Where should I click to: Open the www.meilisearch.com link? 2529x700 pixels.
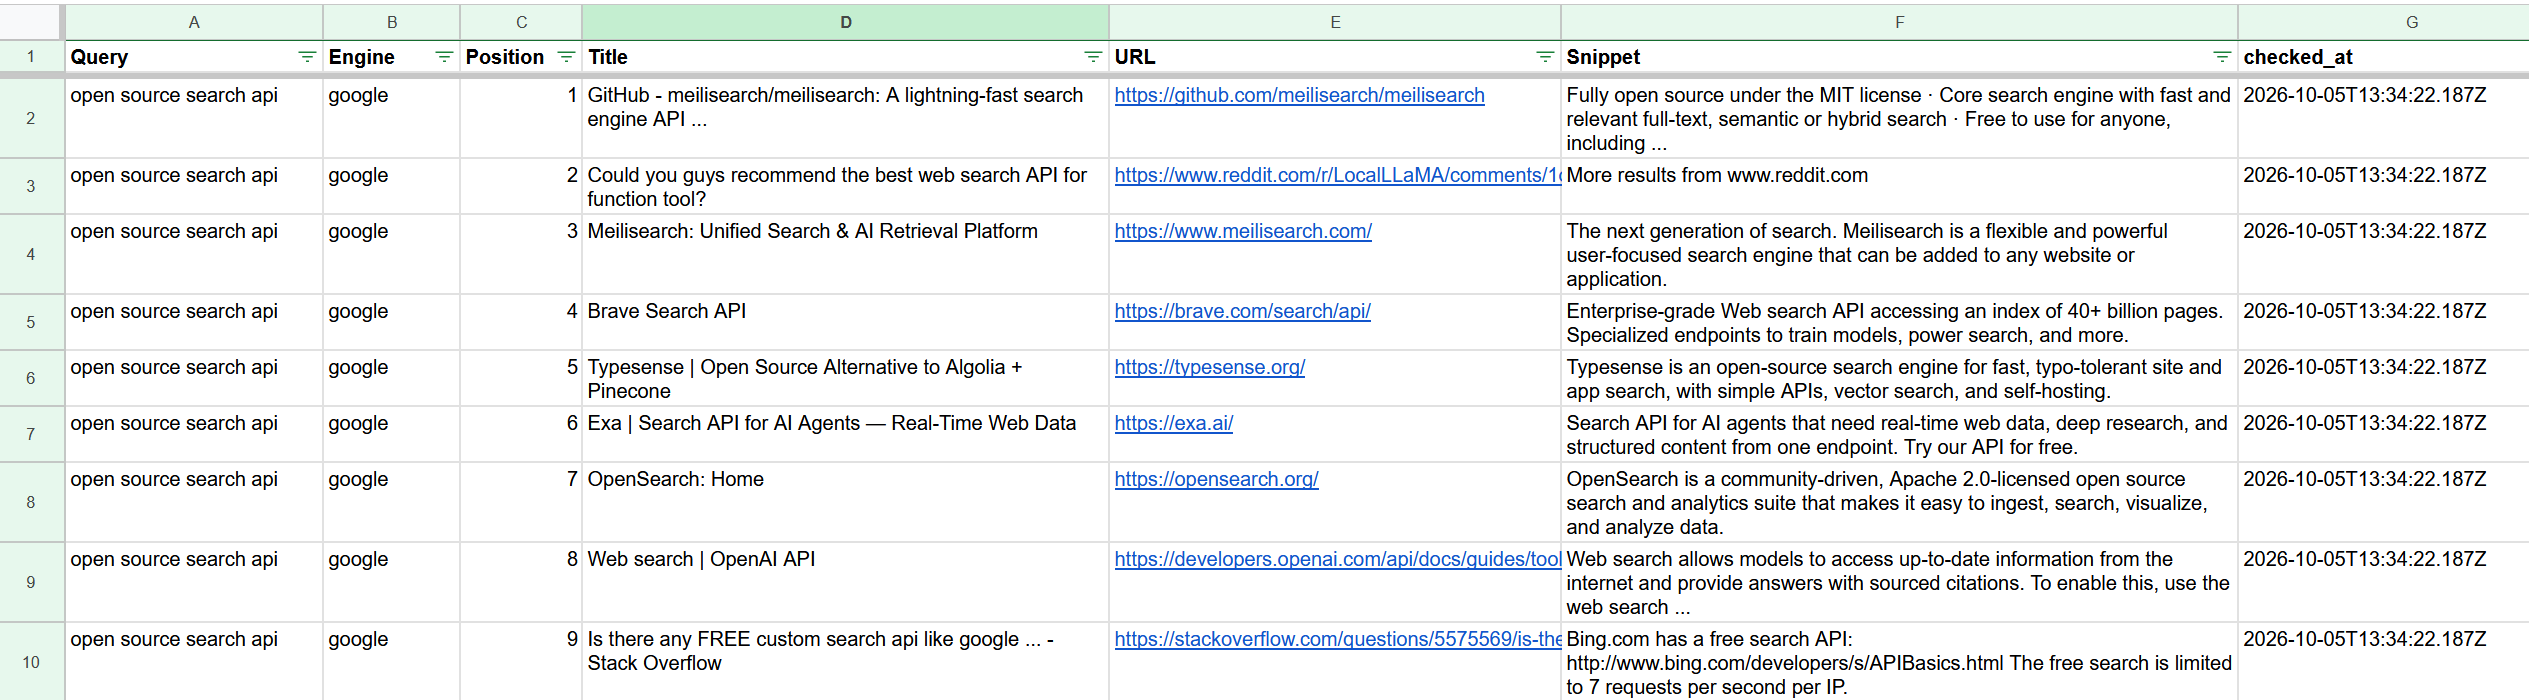pos(1243,231)
